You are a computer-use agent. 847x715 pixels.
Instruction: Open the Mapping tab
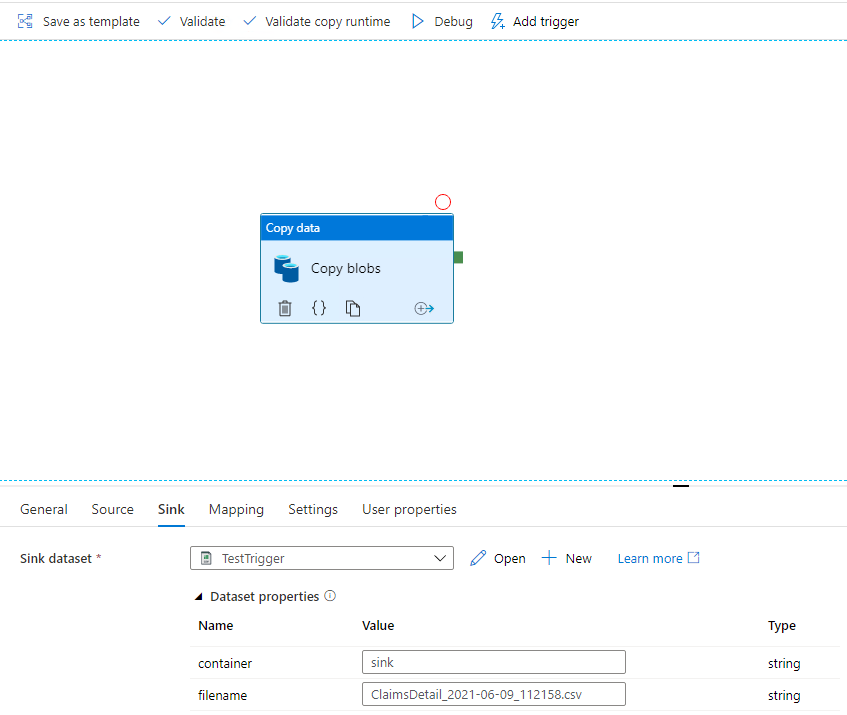pos(236,509)
